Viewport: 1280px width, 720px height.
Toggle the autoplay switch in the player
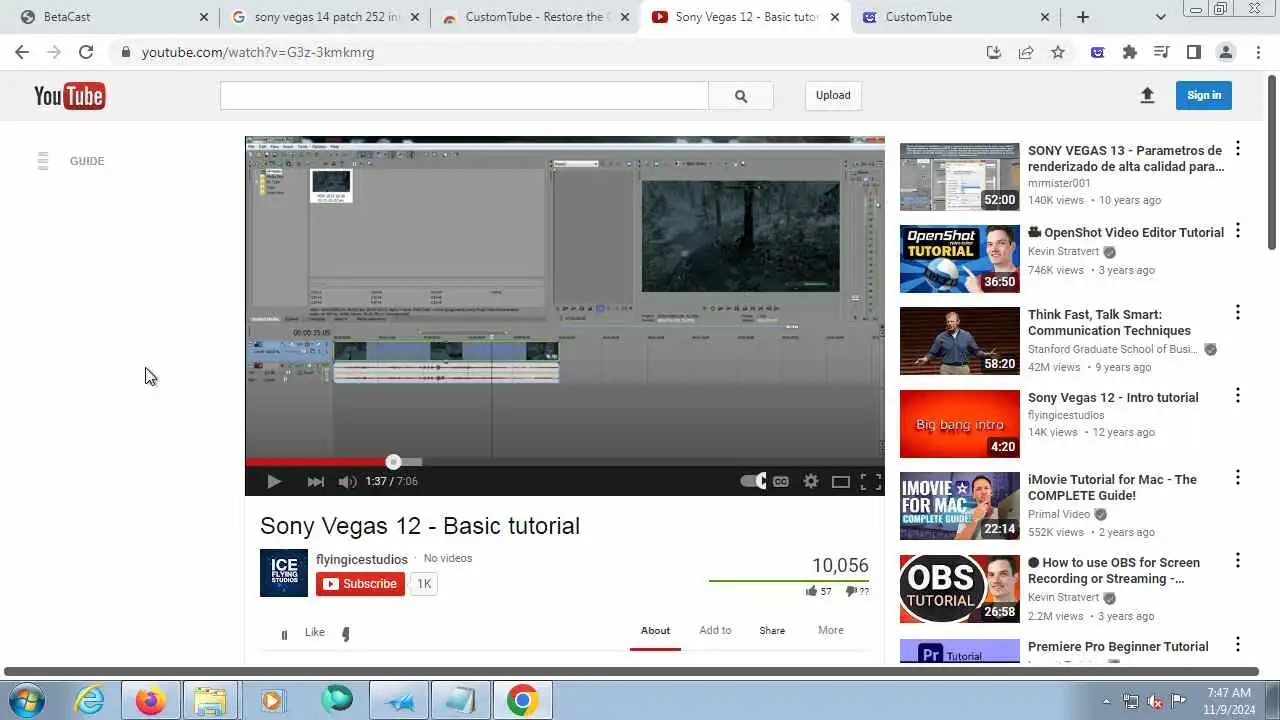[753, 481]
